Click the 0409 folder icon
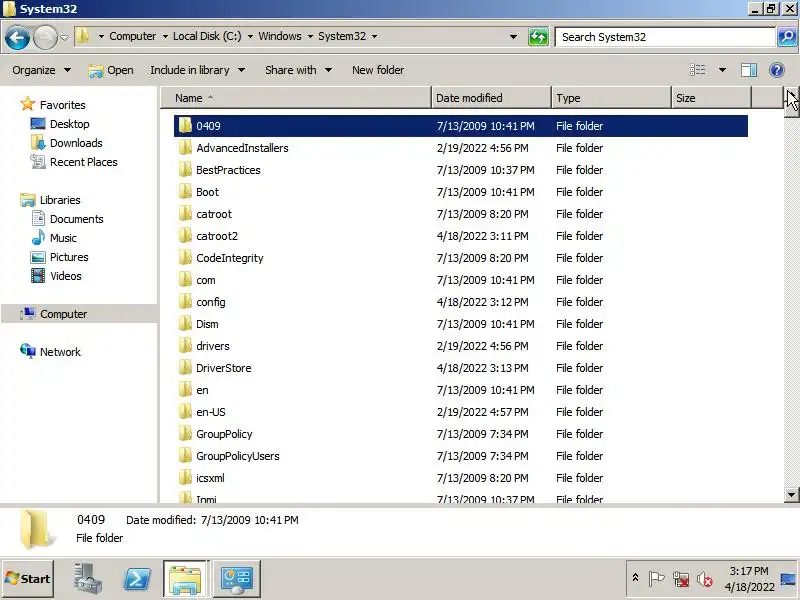The height and width of the screenshot is (600, 800). pos(185,126)
